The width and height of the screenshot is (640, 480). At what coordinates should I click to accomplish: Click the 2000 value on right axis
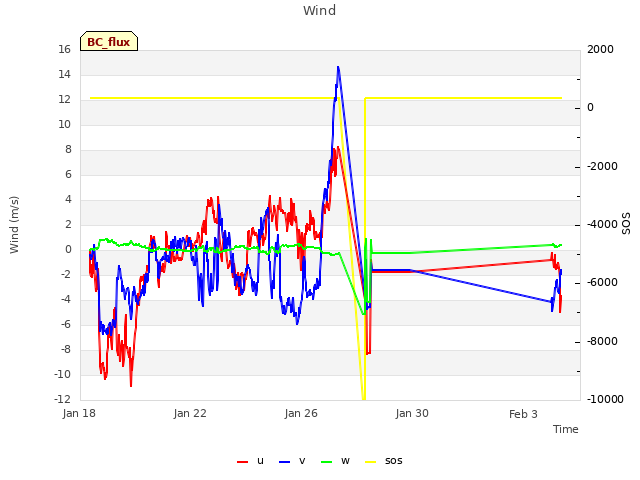pos(600,49)
